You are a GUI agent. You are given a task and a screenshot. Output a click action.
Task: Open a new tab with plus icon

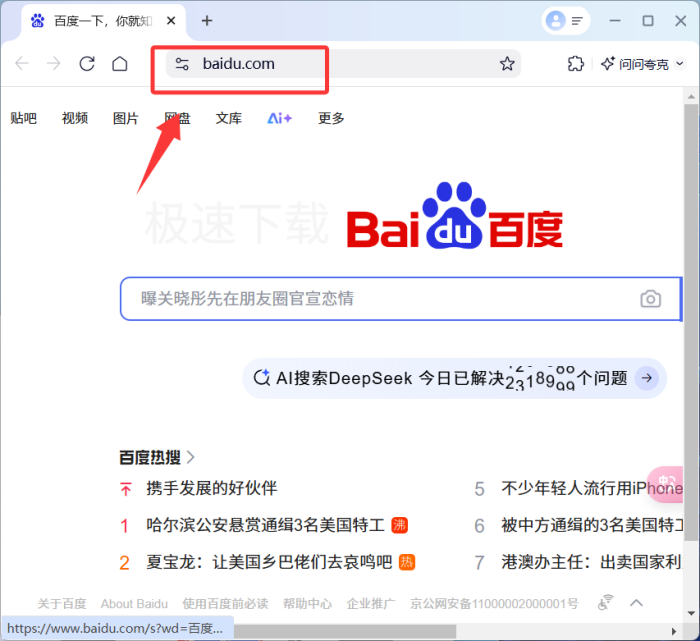click(207, 20)
